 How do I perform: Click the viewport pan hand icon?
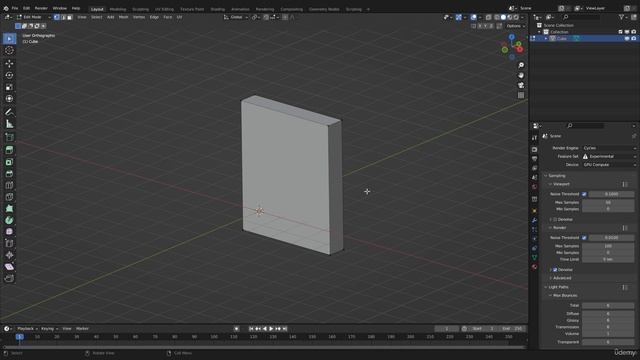pos(521,75)
